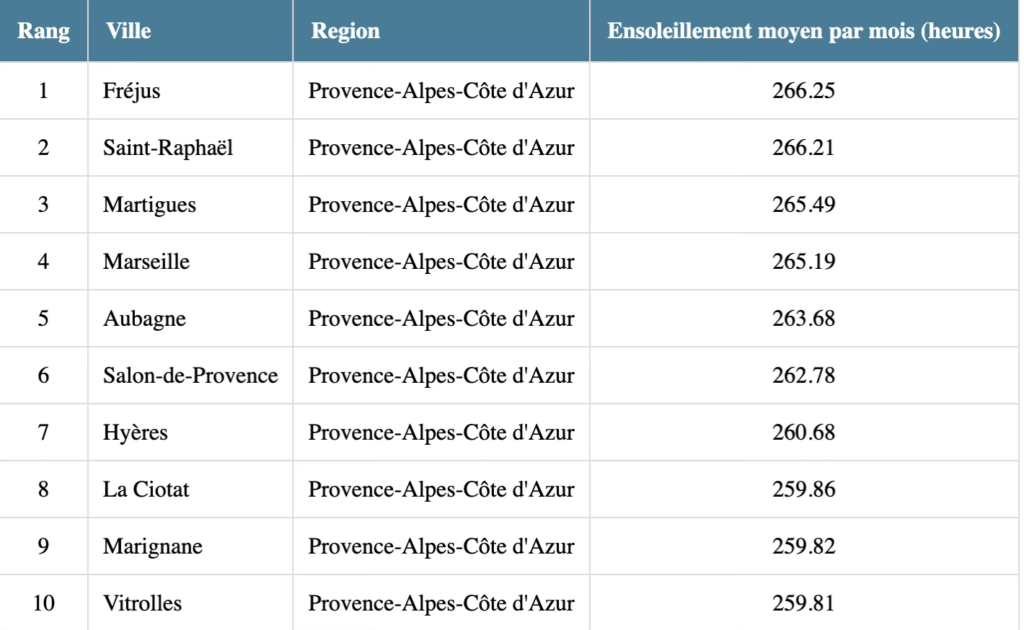1024x630 pixels.
Task: Select the Fréjus city cell
Action: coord(132,91)
